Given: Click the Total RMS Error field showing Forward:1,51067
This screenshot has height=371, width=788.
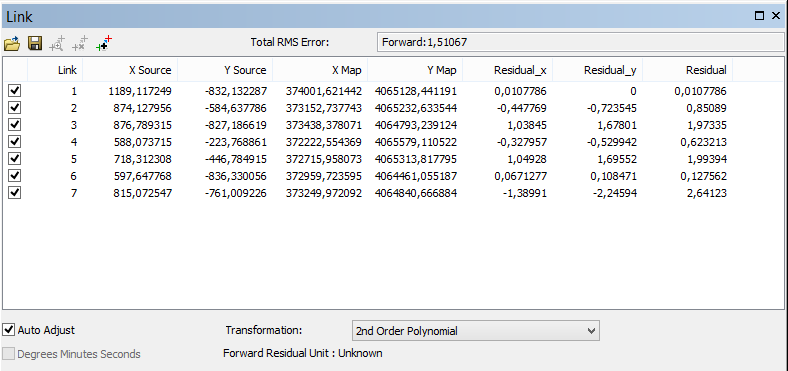Looking at the screenshot, I should pyautogui.click(x=580, y=42).
